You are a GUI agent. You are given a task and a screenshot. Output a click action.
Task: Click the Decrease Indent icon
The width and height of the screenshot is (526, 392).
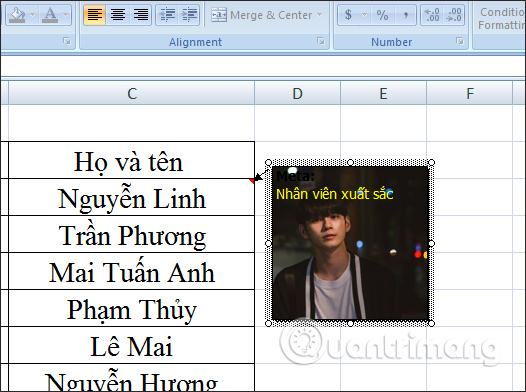click(167, 15)
